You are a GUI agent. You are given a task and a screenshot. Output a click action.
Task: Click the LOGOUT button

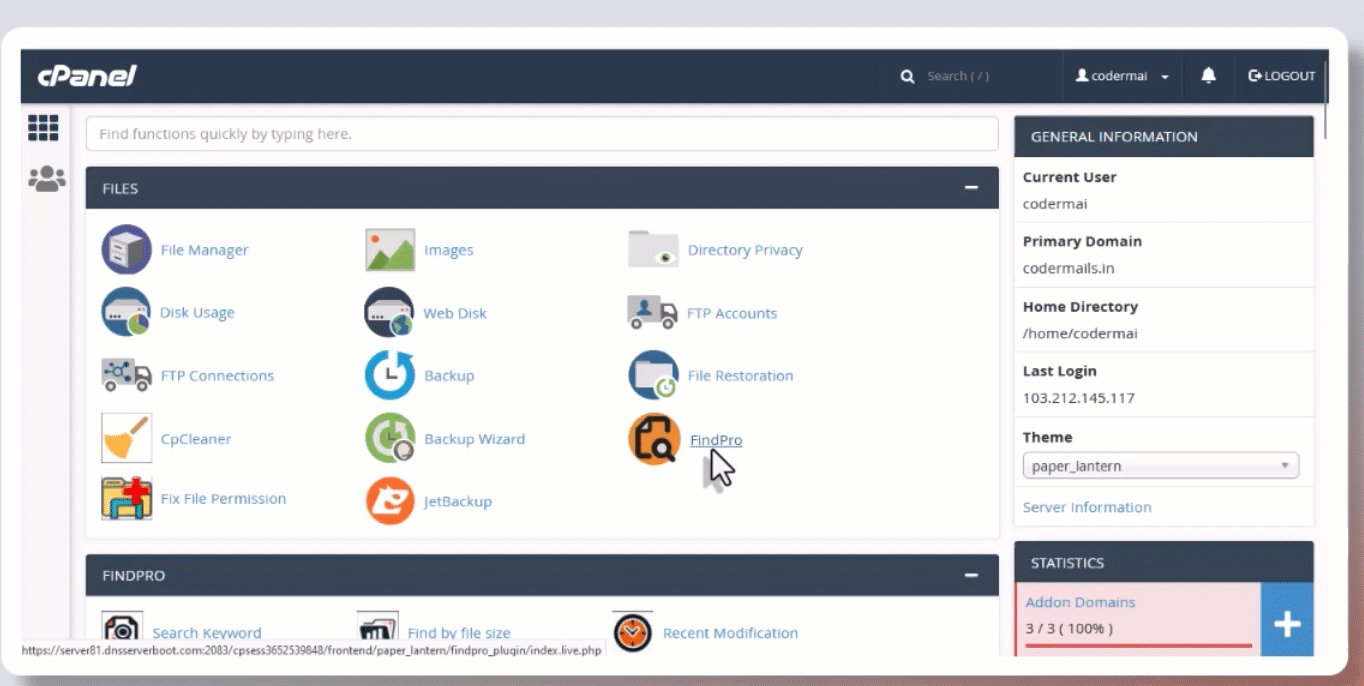1282,76
